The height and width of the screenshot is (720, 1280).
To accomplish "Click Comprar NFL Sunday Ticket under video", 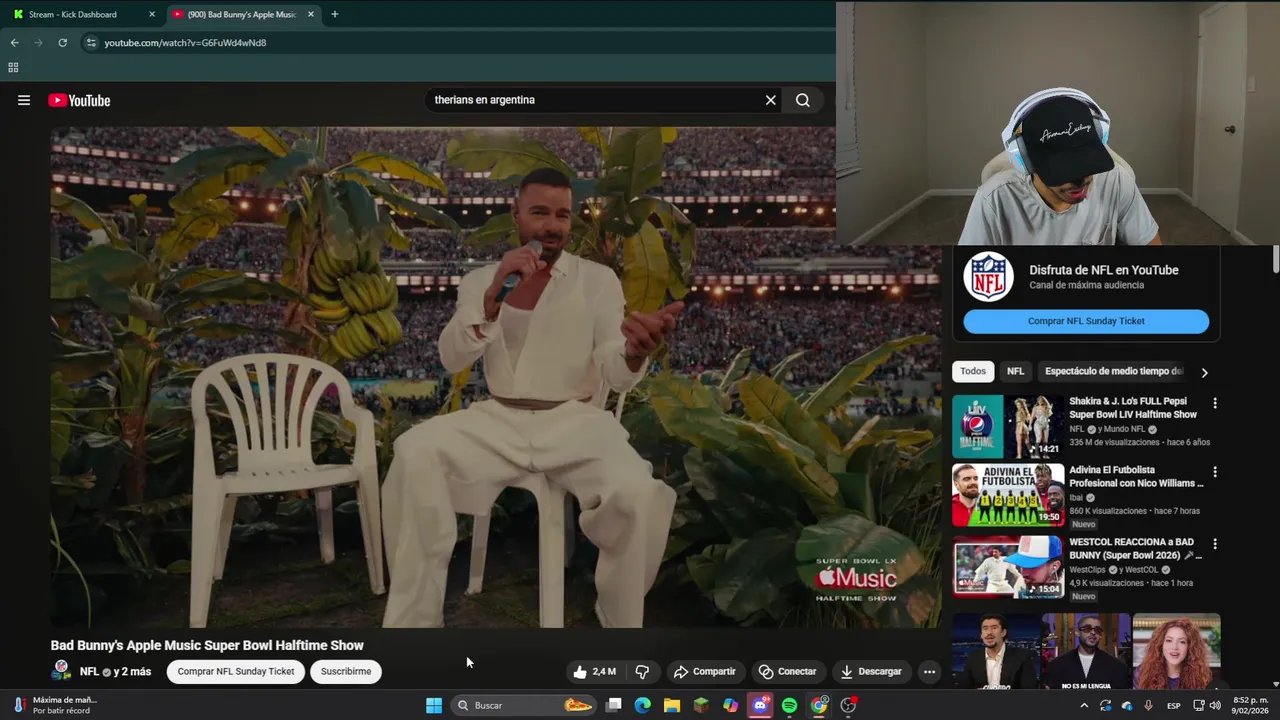I will pyautogui.click(x=236, y=672).
